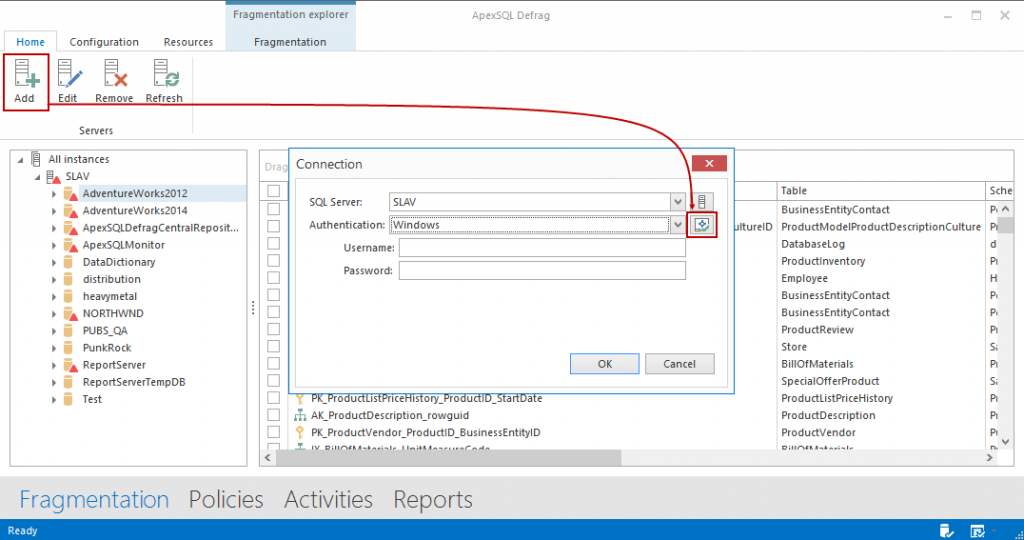Click the horizontal scrollbar thumb in grid
1024x540 pixels.
(x=448, y=458)
